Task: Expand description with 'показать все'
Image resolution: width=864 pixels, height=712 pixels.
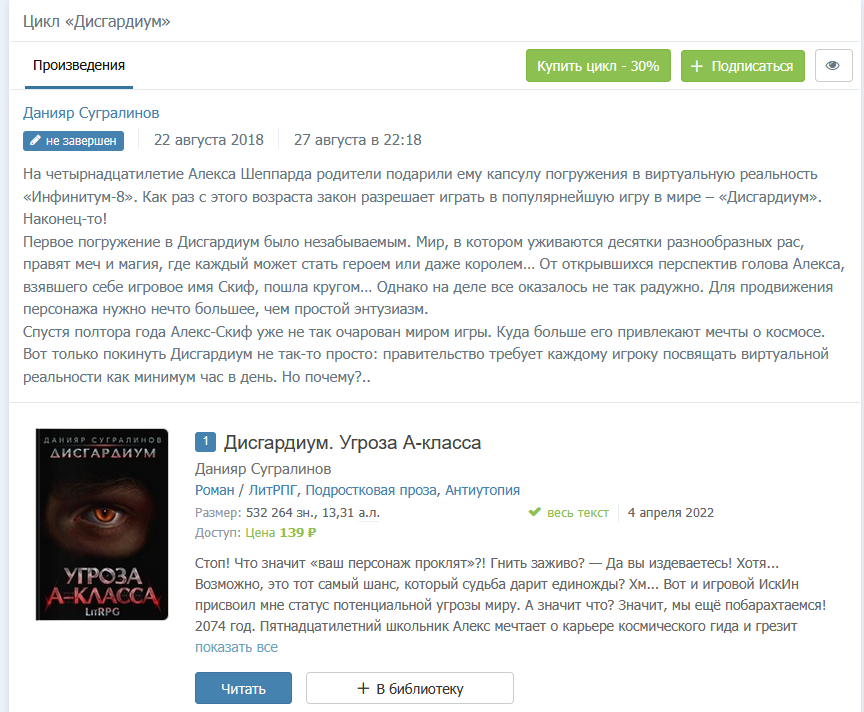Action: [x=236, y=647]
